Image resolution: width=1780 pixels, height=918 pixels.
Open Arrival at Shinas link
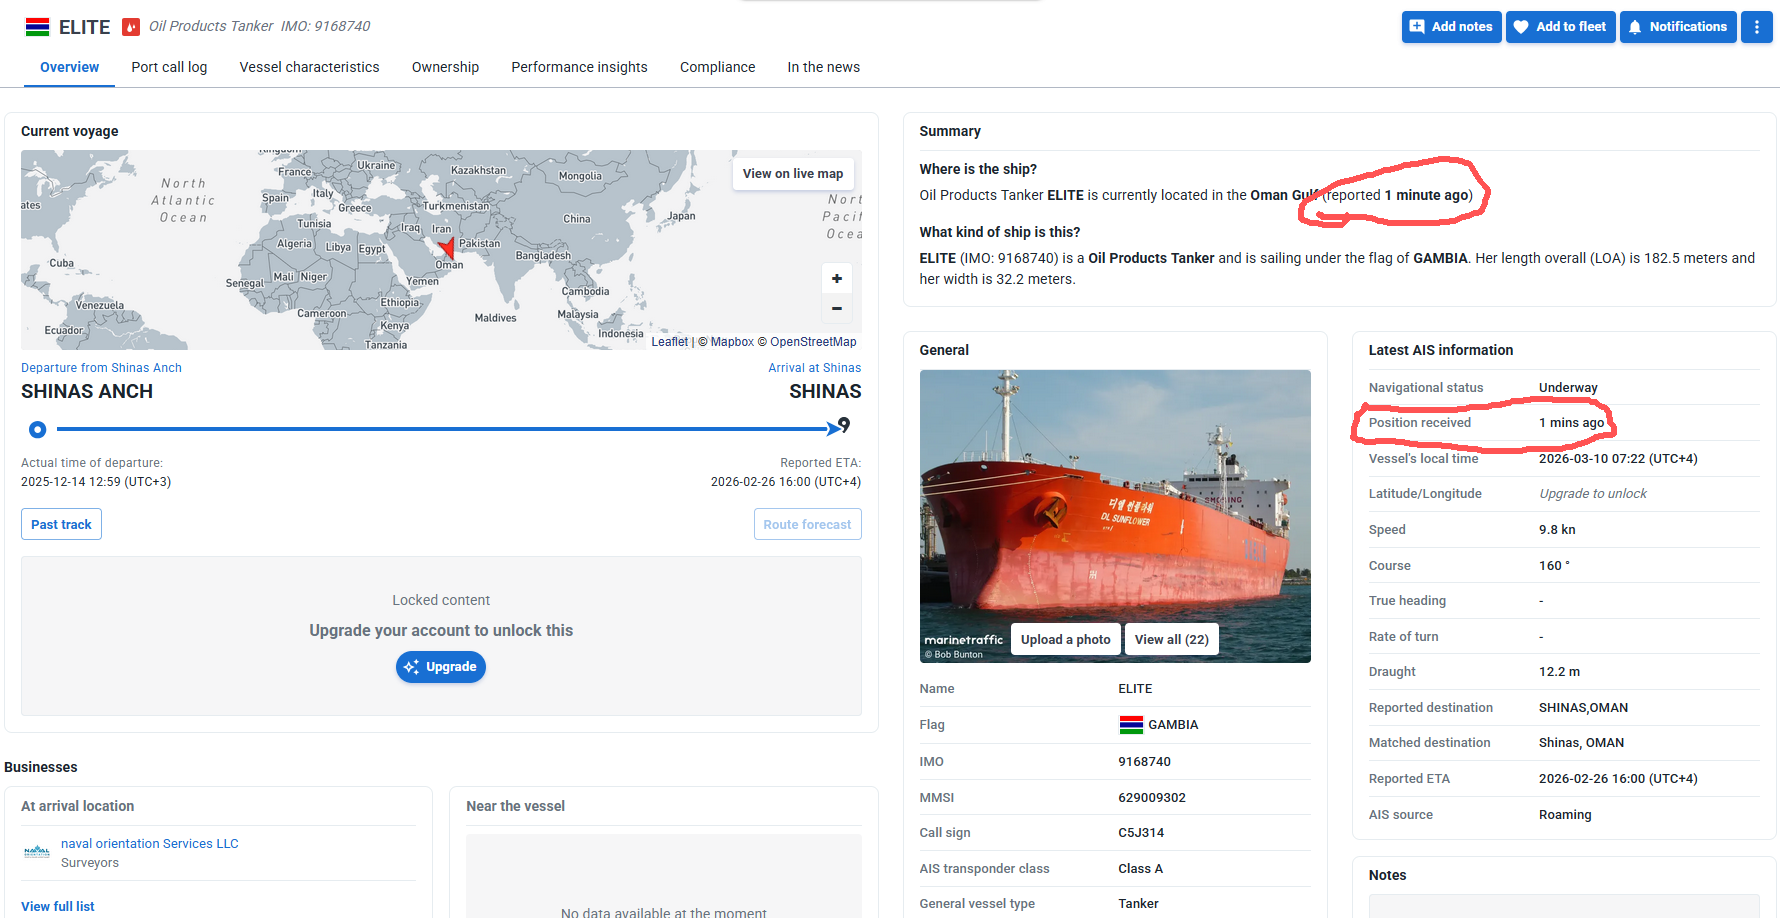click(x=814, y=368)
